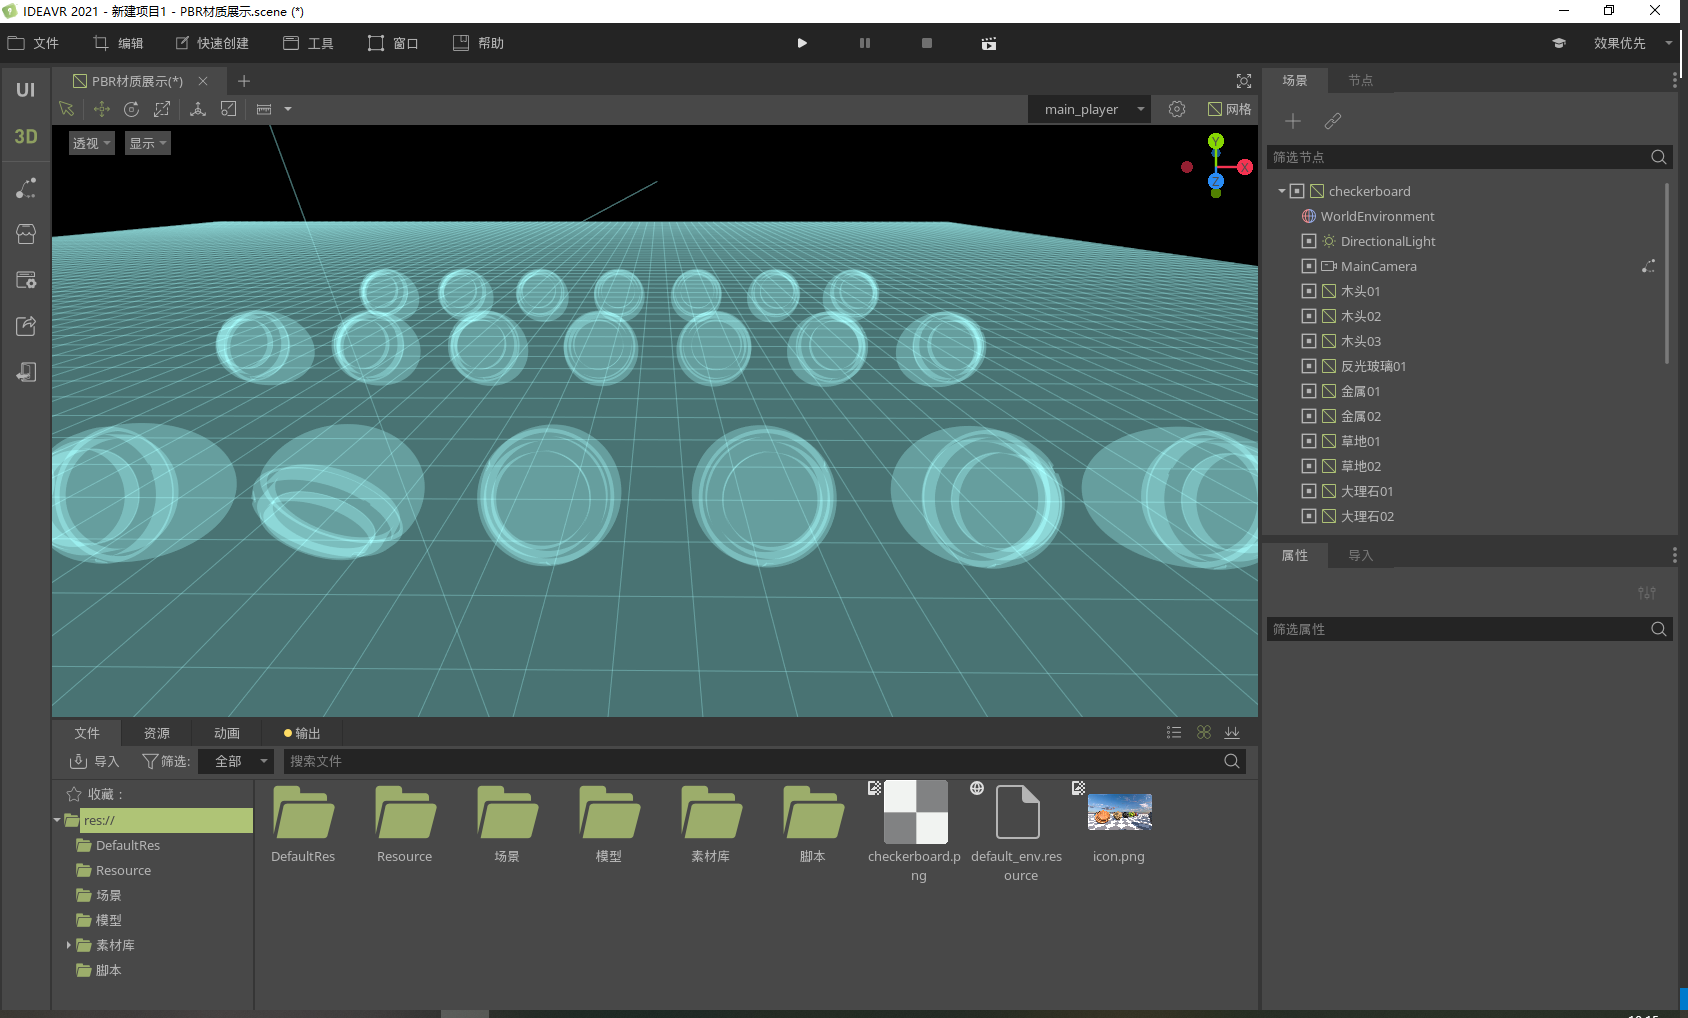
Task: Open the 文件 menu
Action: [x=34, y=43]
